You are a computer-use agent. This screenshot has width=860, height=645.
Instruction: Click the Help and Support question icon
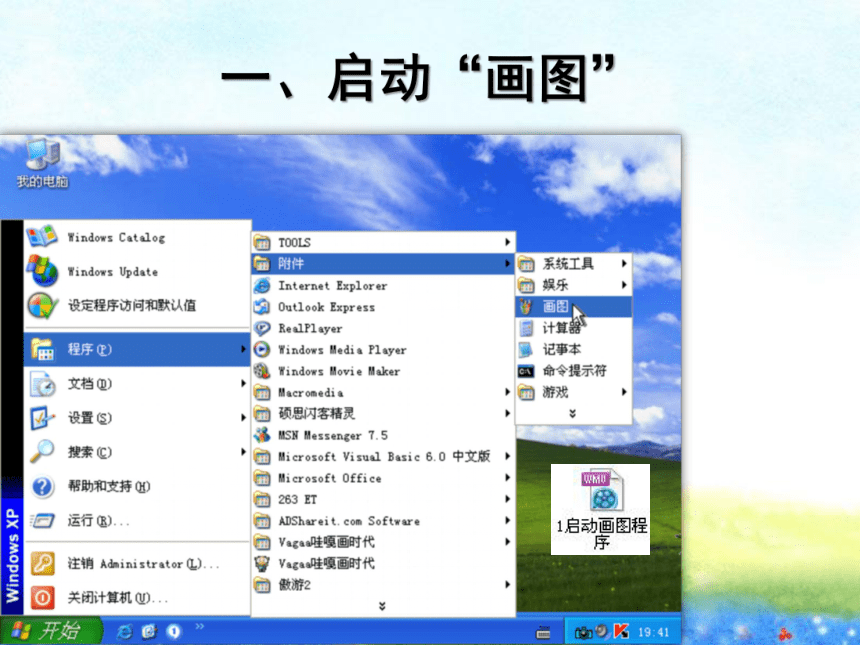42,486
